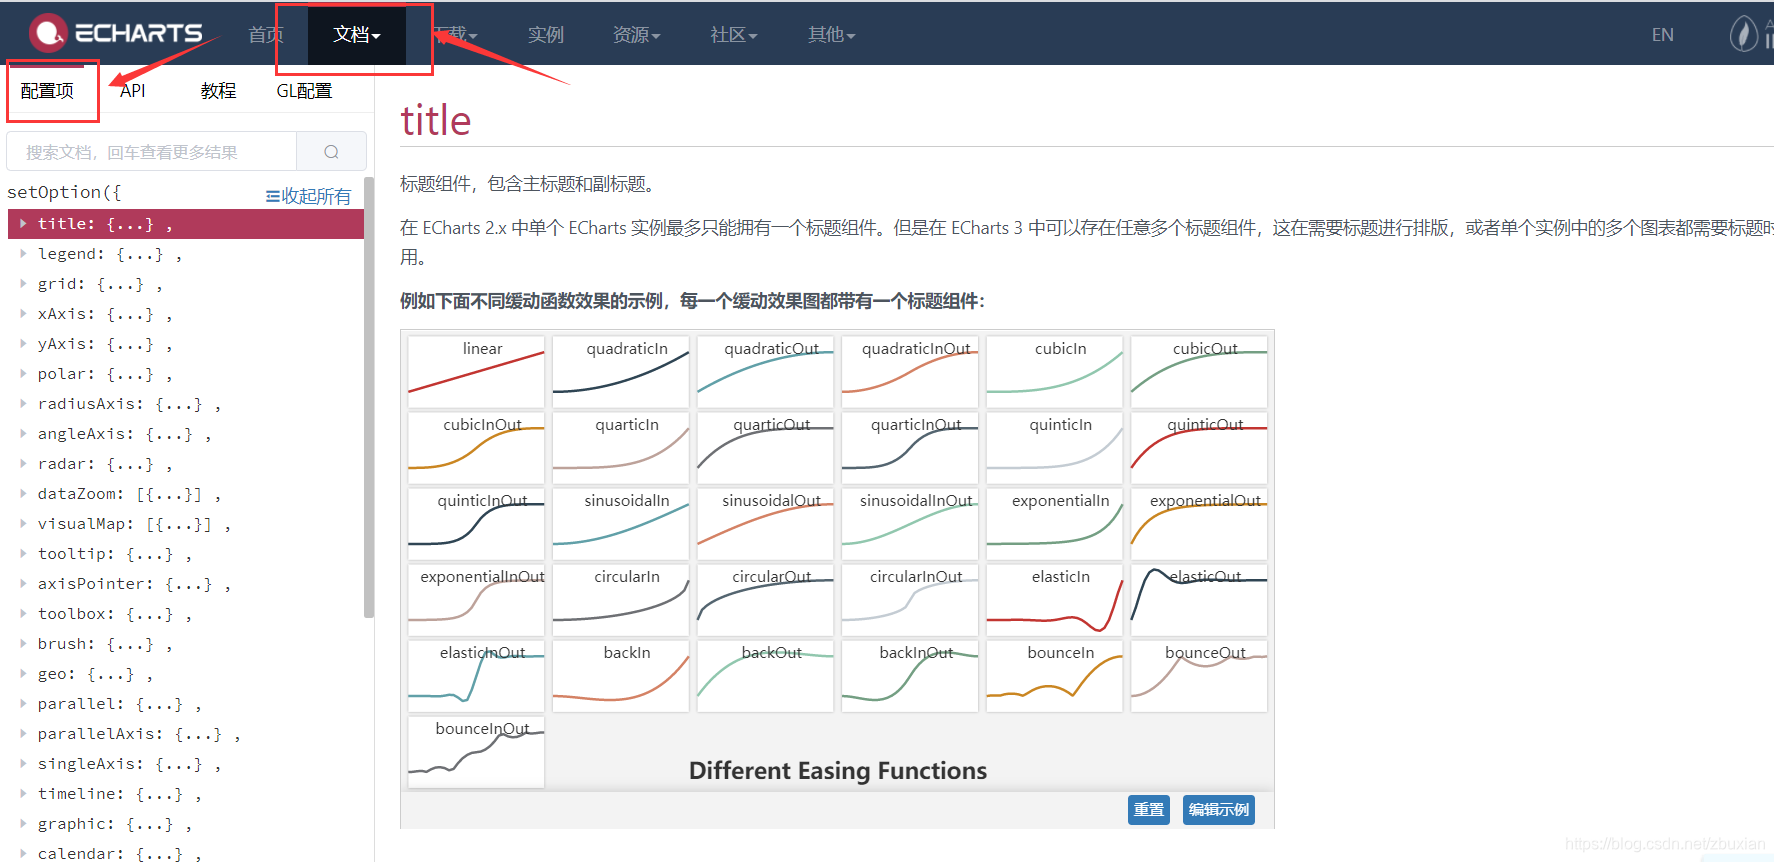Select the parallelAxis option row
Screen dimensions: 1774x862
pos(185,734)
